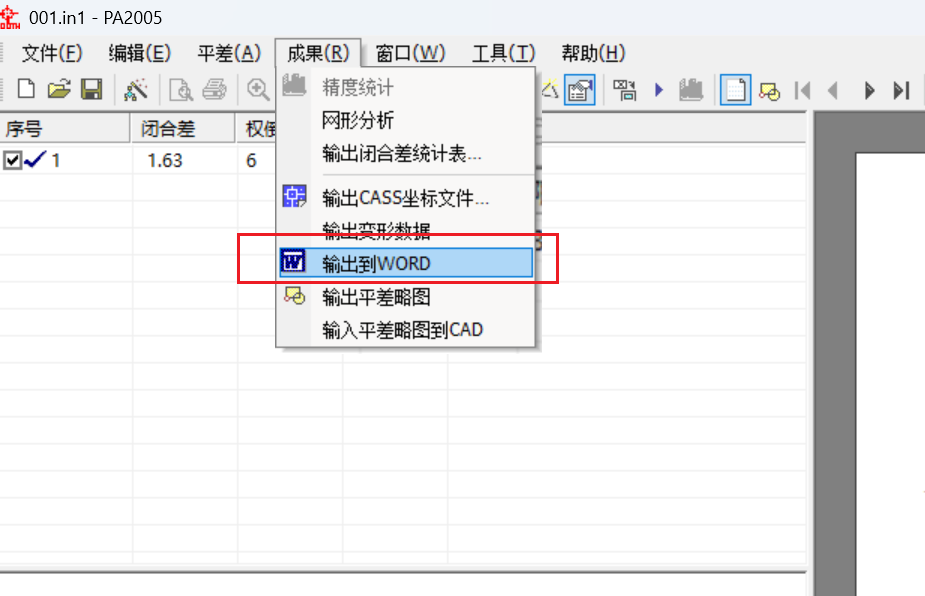Open the 编辑(E) menu
The height and width of the screenshot is (596, 925).
[139, 54]
